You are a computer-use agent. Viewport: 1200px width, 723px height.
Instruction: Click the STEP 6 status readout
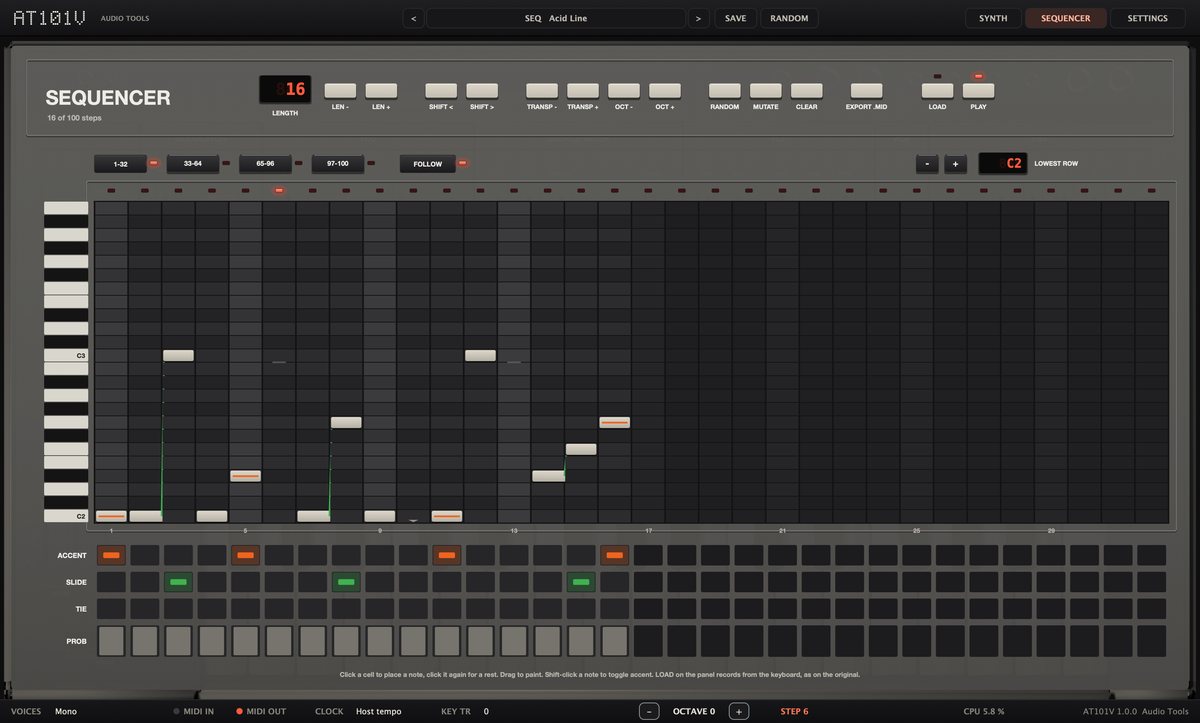[x=795, y=712]
